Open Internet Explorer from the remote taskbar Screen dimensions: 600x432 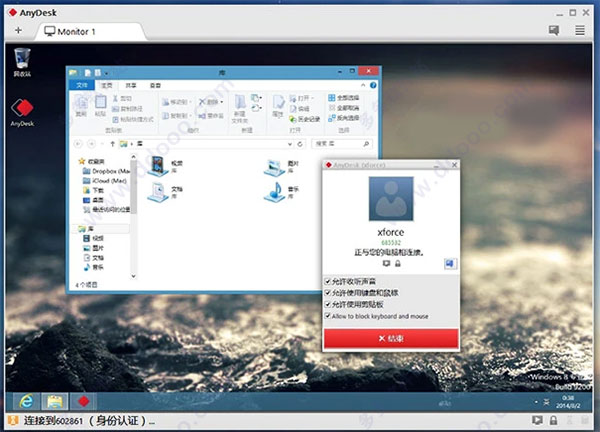[26, 401]
